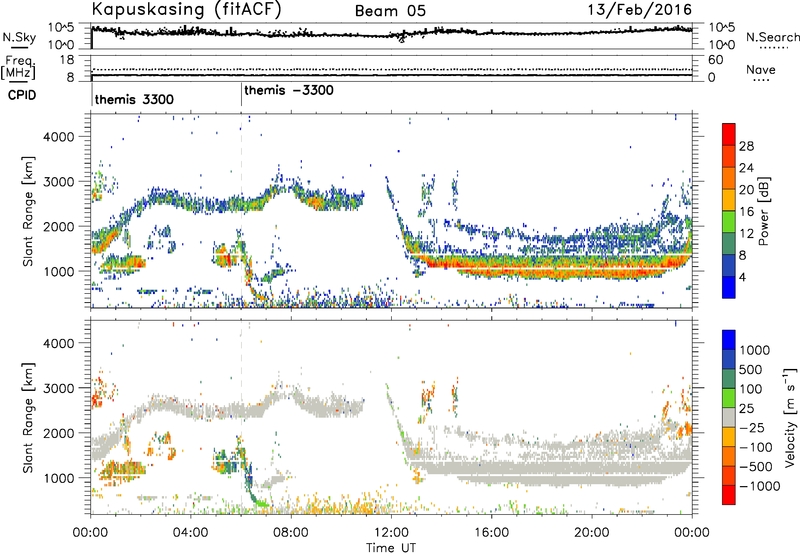Click the Power [dB] color bar title
Image resolution: width=800 pixels, height=554 pixels.
(x=763, y=211)
